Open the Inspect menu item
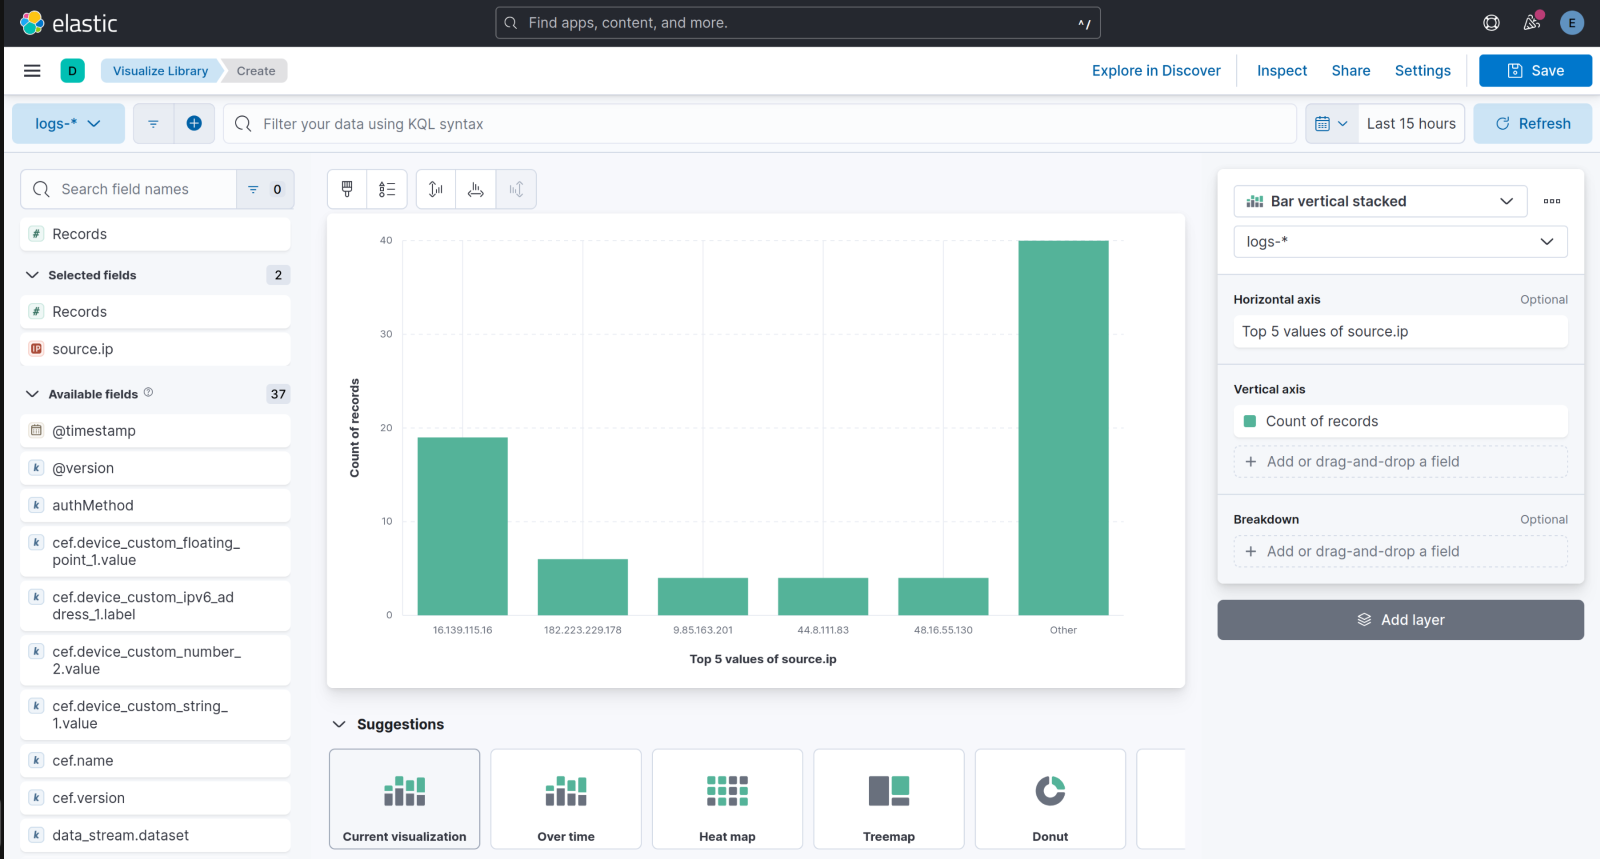This screenshot has width=1600, height=859. tap(1282, 71)
